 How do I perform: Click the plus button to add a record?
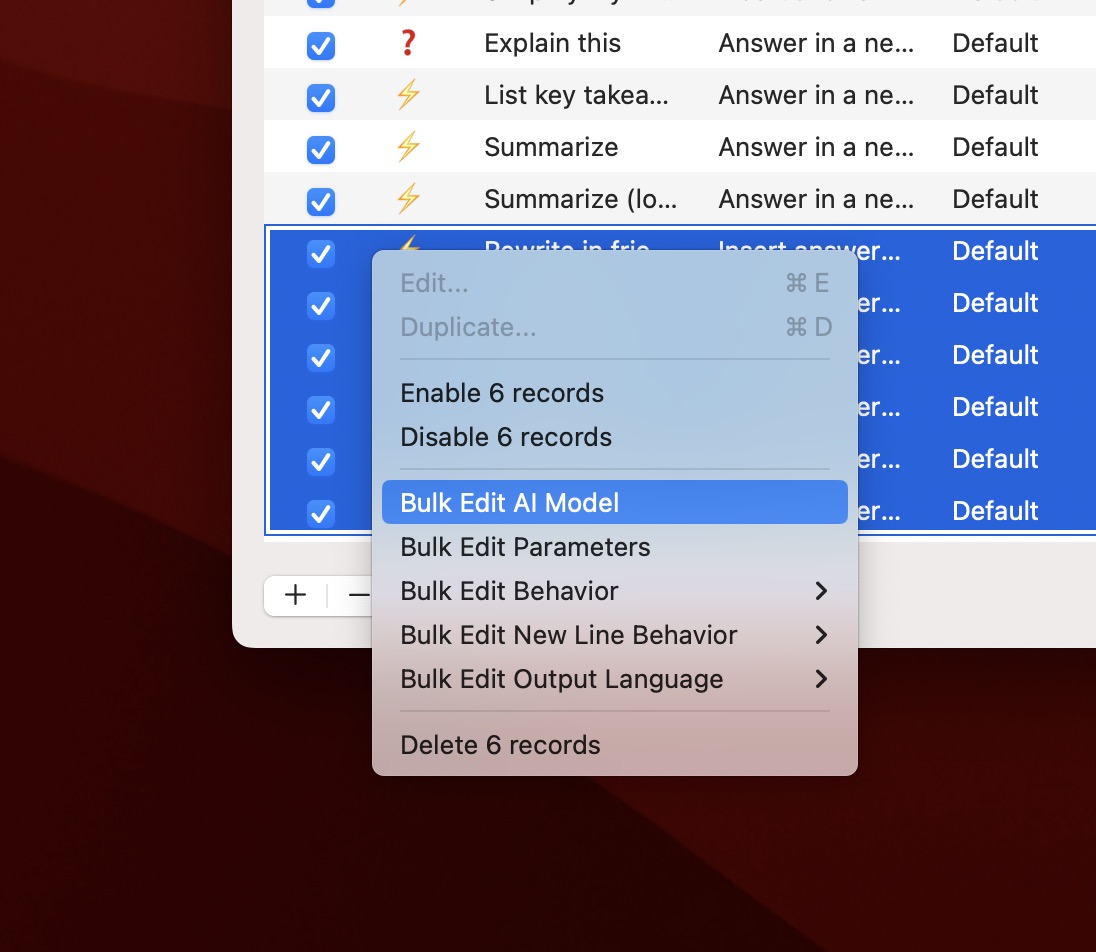click(x=295, y=595)
